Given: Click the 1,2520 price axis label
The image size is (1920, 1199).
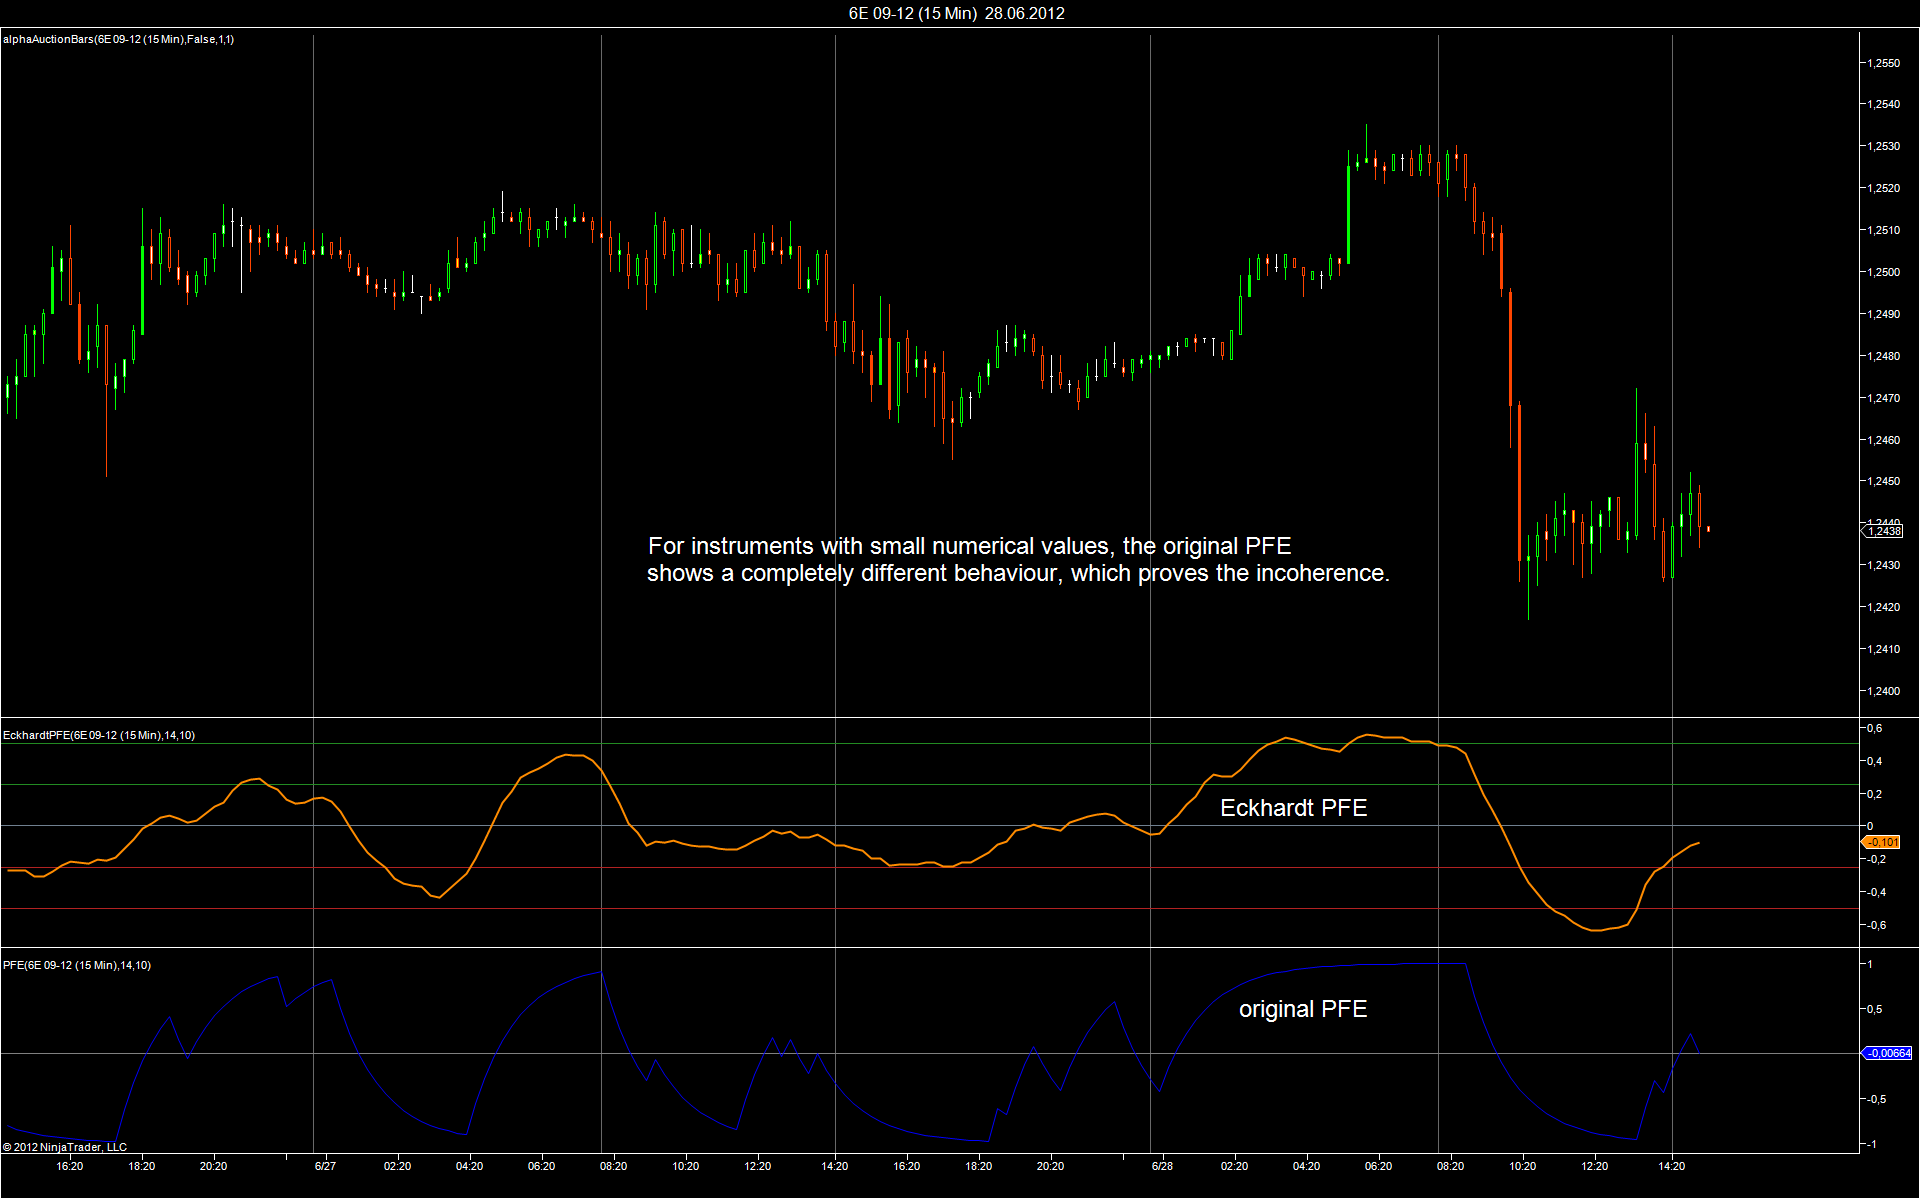Looking at the screenshot, I should pos(1883,188).
